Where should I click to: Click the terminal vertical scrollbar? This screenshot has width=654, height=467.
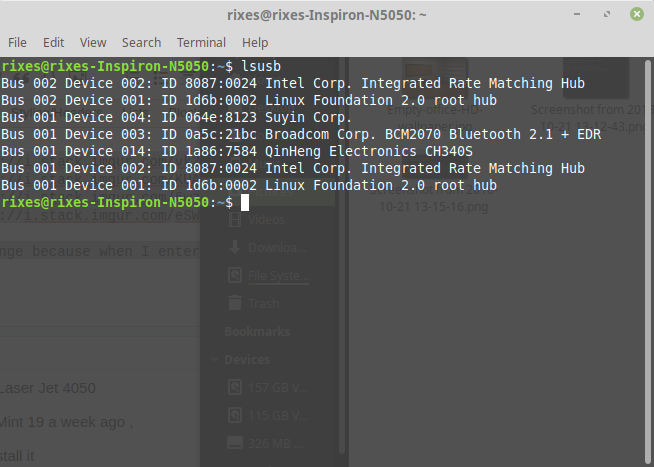point(647,262)
